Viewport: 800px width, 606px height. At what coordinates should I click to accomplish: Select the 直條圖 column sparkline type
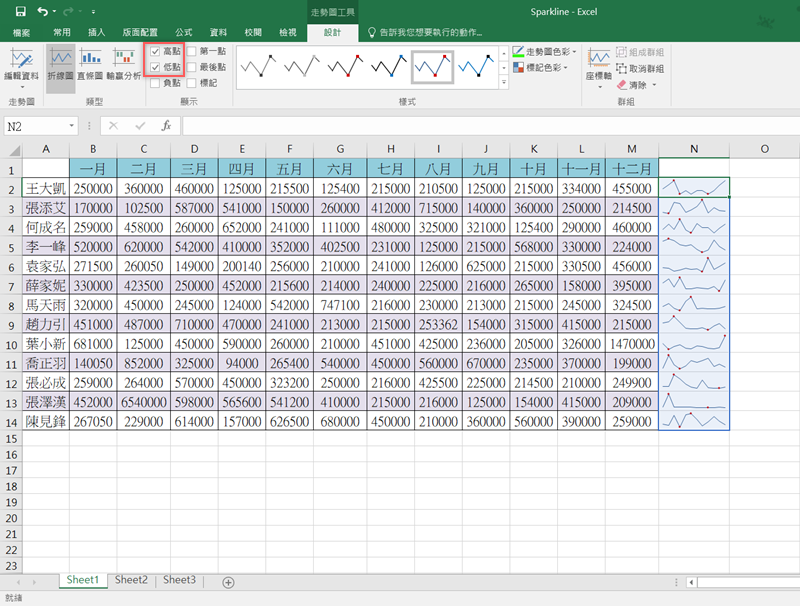[91, 66]
